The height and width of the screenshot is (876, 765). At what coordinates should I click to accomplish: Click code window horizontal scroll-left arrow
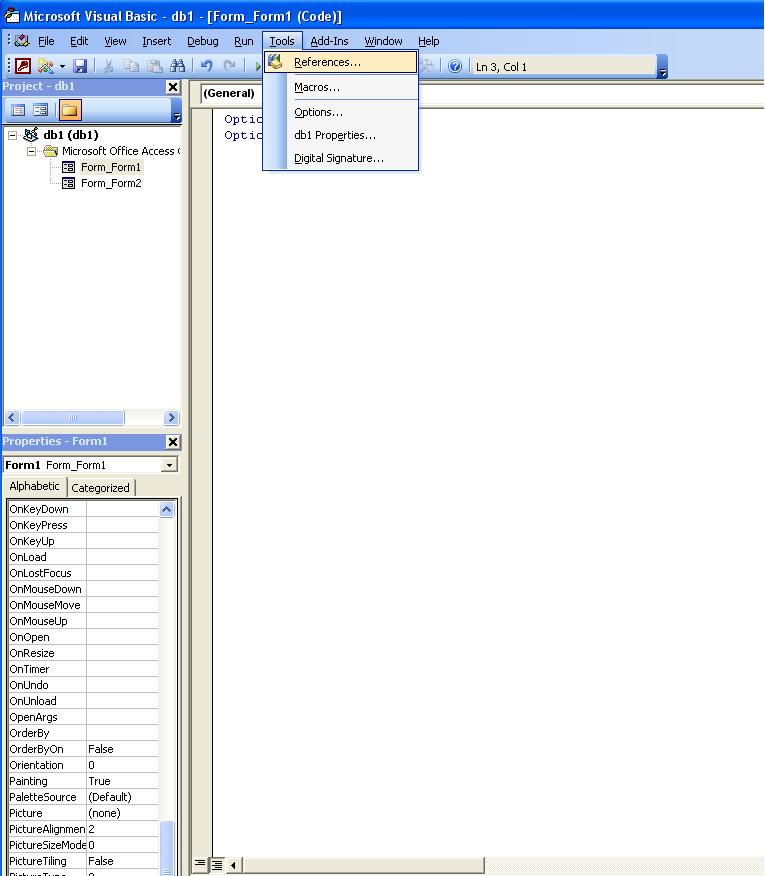233,865
